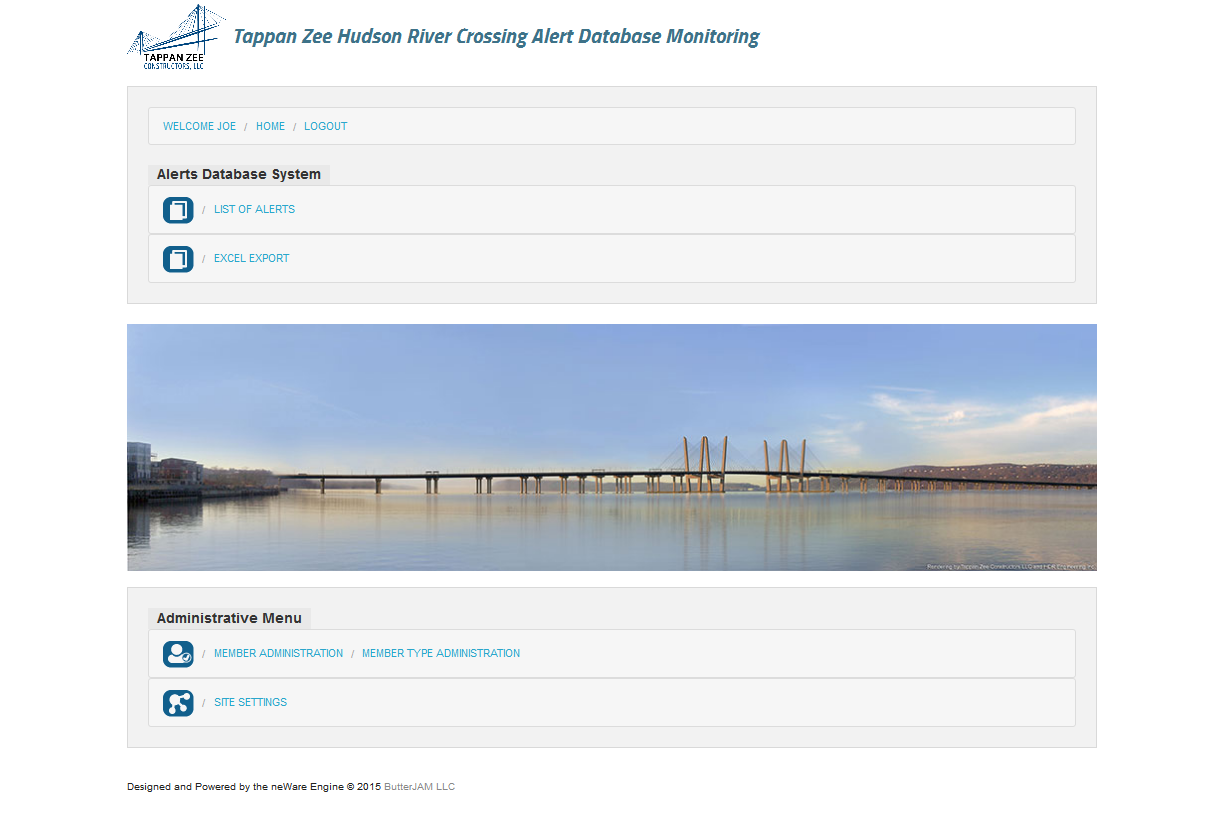Click the nodes icon beside Site Settings
This screenshot has width=1224, height=824.
pos(178,703)
